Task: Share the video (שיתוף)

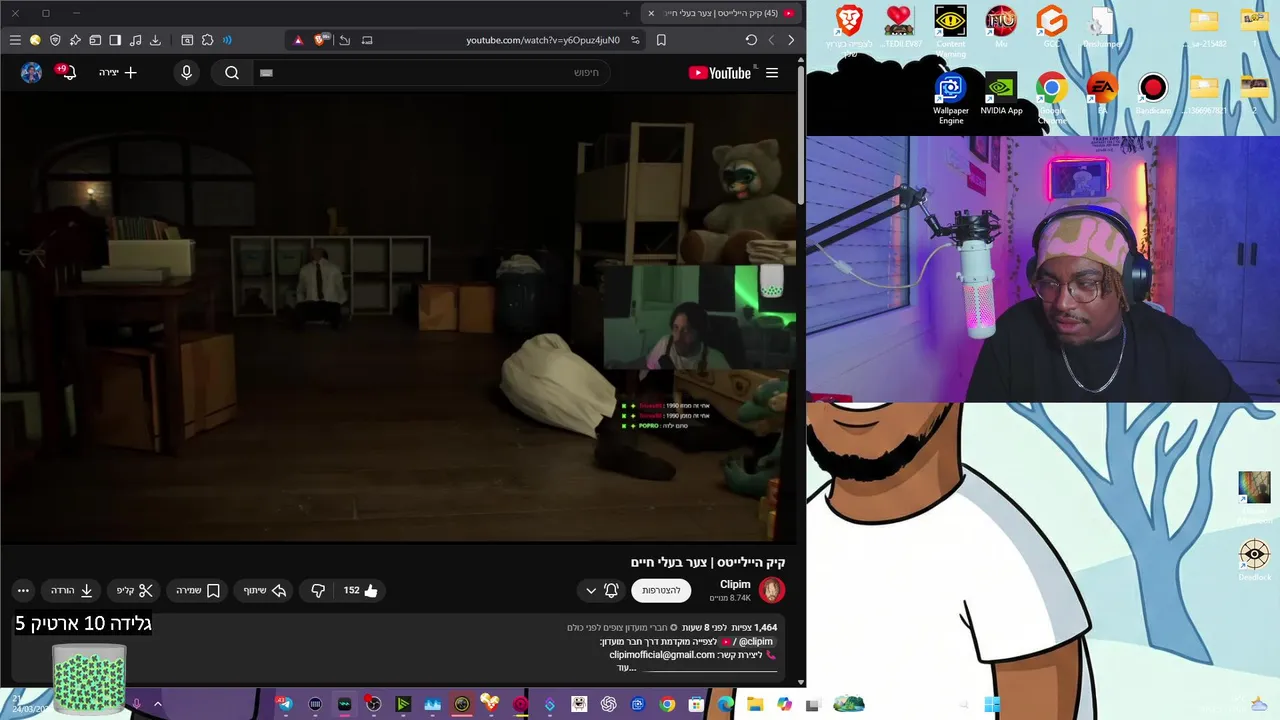Action: click(265, 590)
